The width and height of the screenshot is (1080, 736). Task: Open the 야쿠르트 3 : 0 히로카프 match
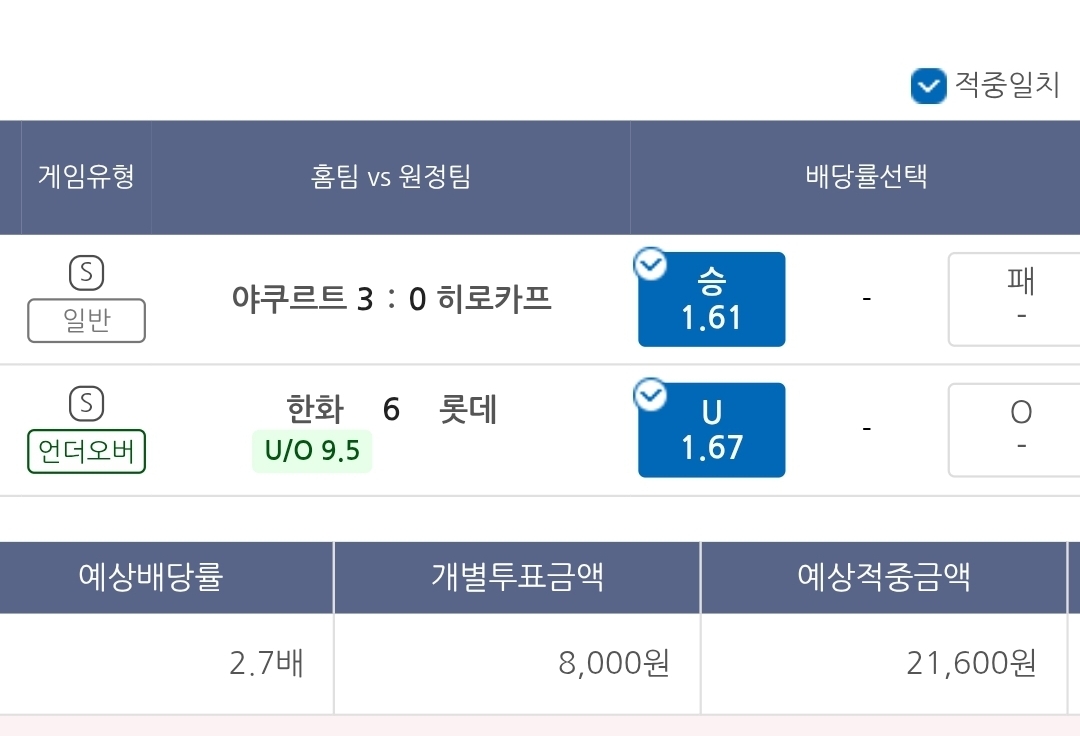click(391, 299)
